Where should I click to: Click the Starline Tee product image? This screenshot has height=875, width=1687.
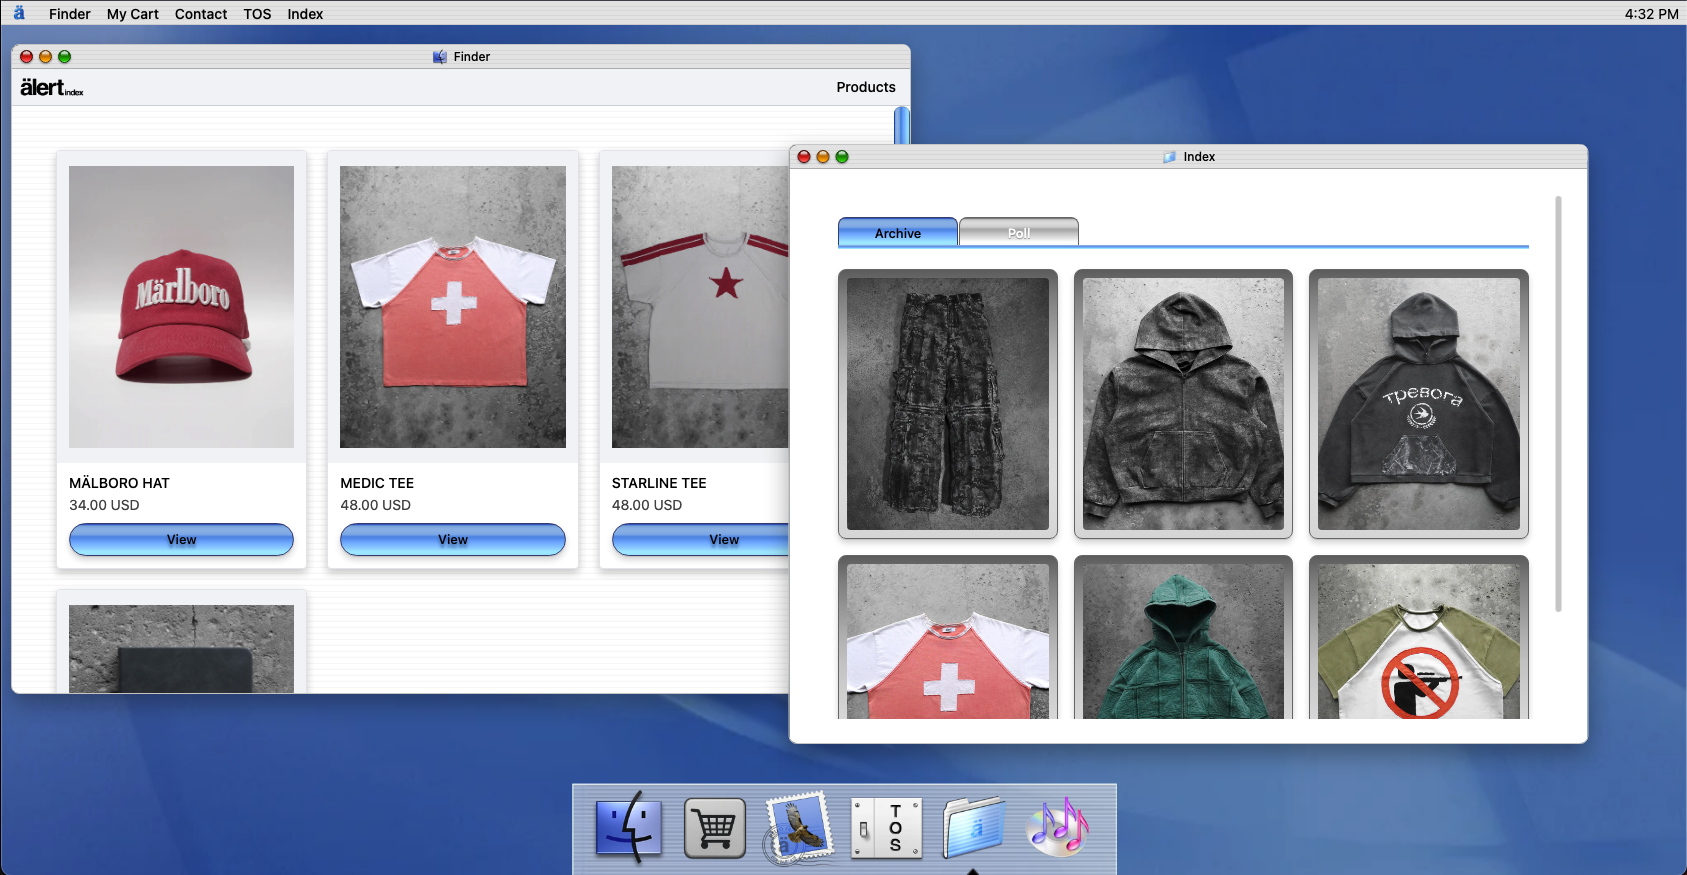700,306
